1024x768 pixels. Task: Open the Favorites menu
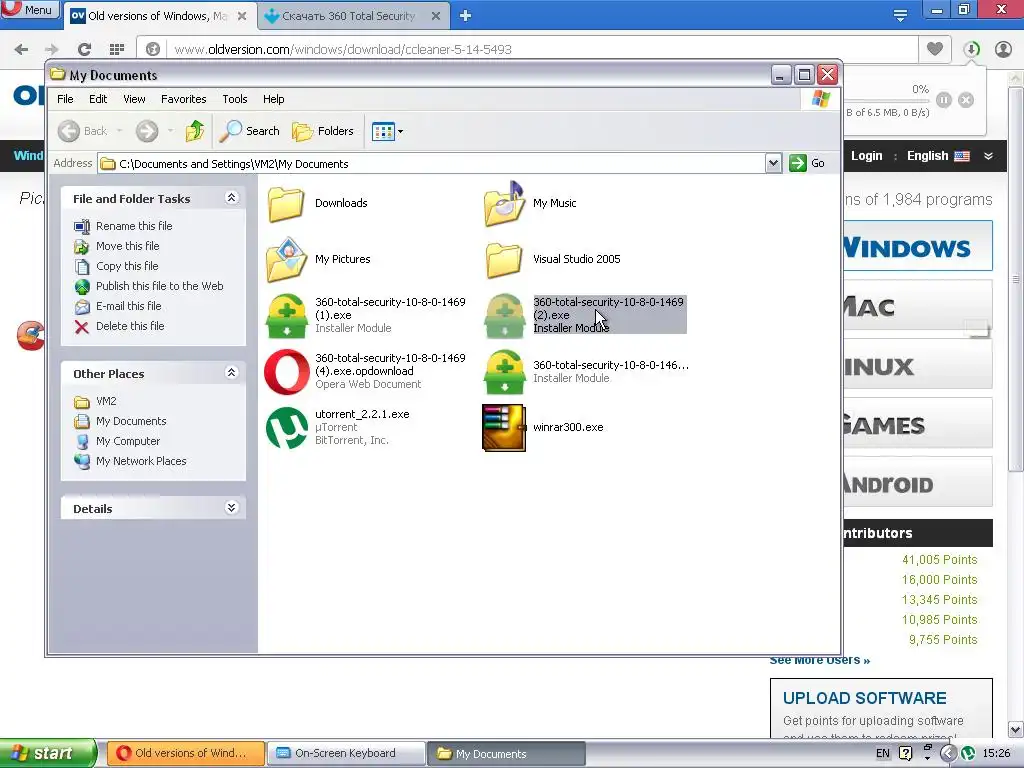tap(184, 99)
